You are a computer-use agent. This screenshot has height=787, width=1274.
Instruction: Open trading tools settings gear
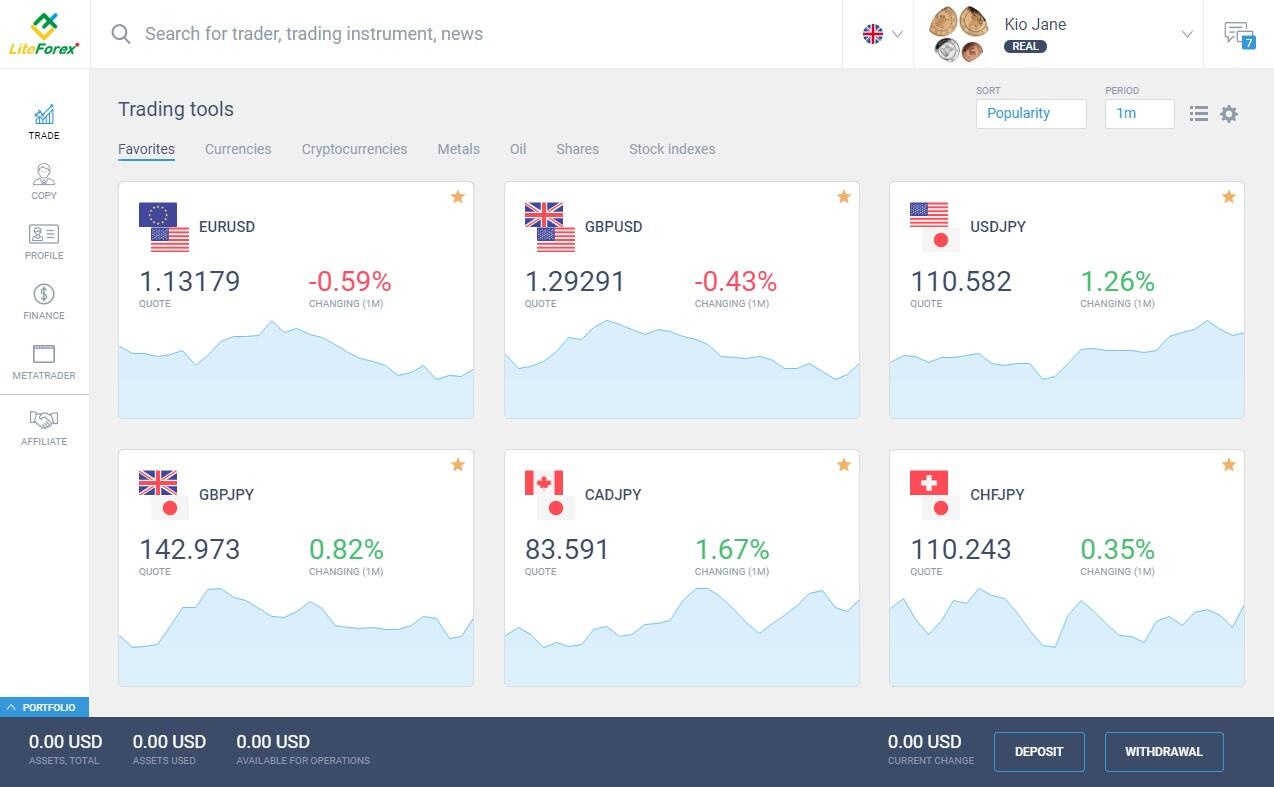tap(1229, 114)
